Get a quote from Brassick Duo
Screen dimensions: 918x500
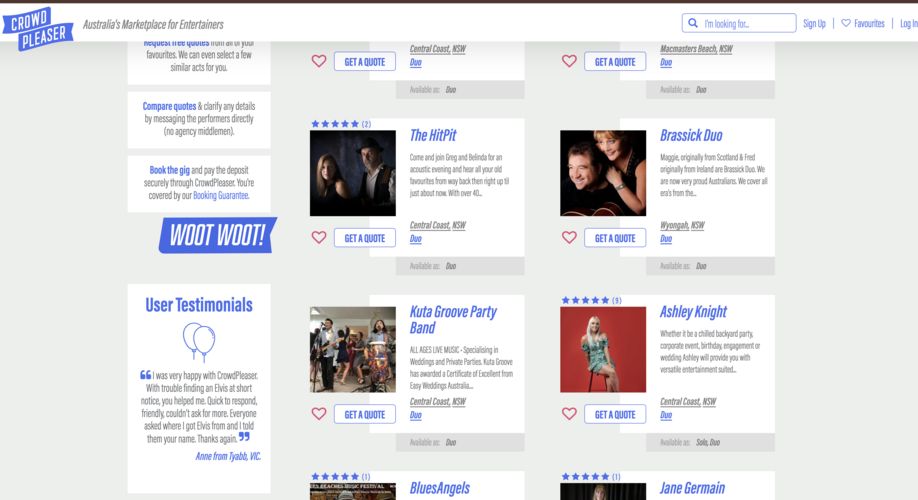[615, 238]
